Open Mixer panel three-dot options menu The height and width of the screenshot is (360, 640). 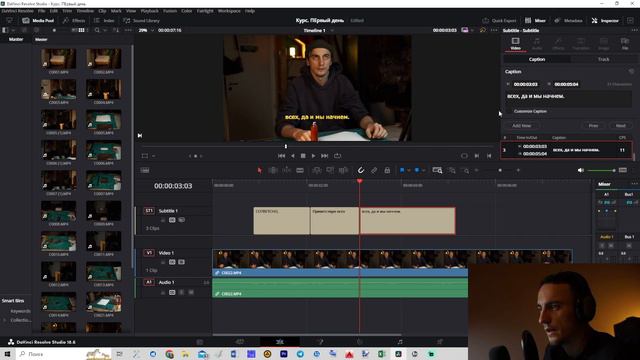pos(634,184)
